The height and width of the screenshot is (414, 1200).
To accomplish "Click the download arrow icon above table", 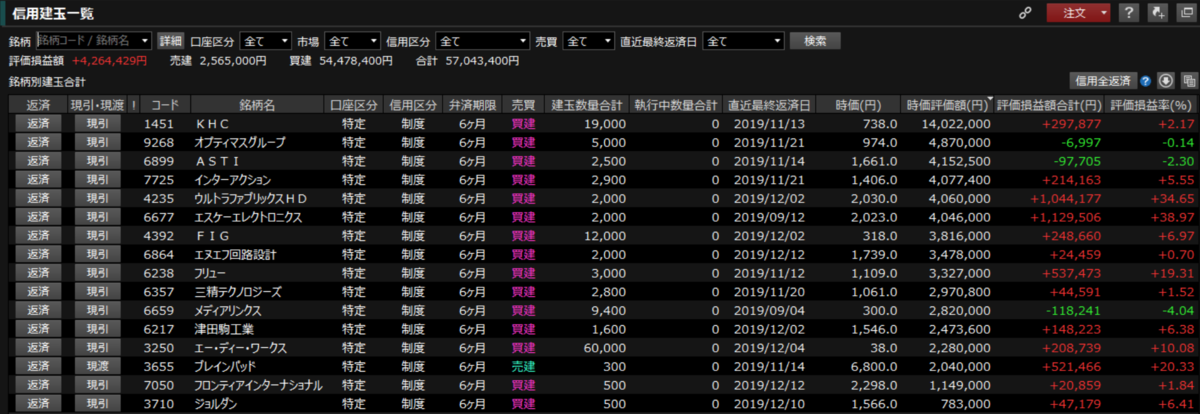I will coord(1167,80).
